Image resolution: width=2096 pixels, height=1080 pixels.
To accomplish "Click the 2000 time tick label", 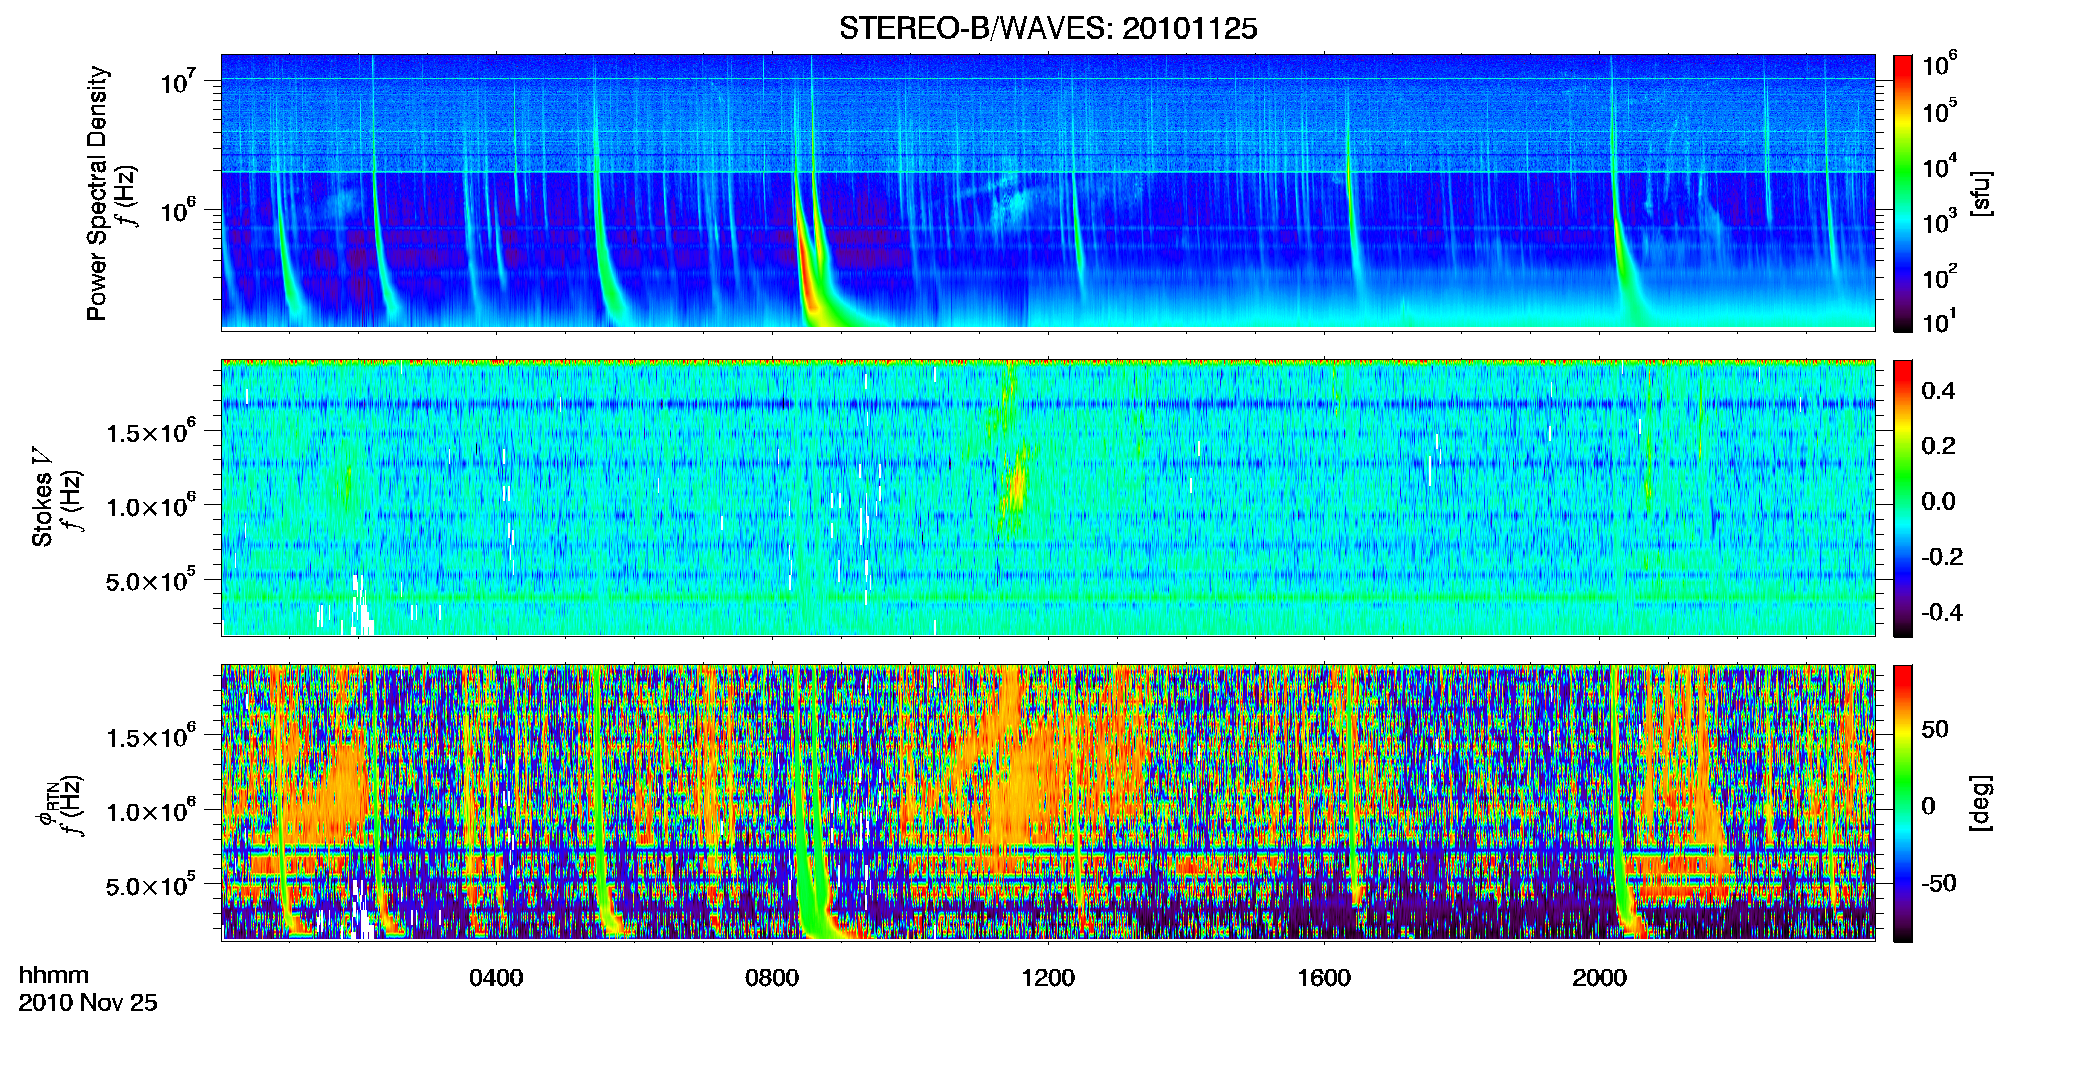I will [x=1599, y=978].
